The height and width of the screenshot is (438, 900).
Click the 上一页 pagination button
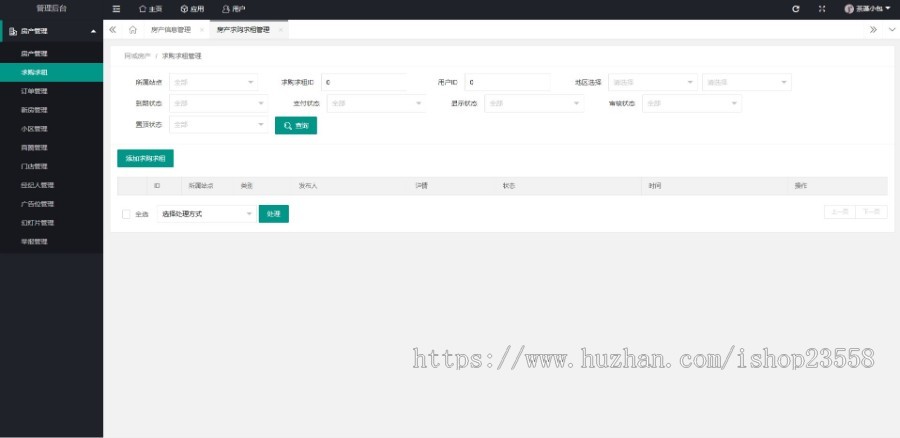coord(840,212)
